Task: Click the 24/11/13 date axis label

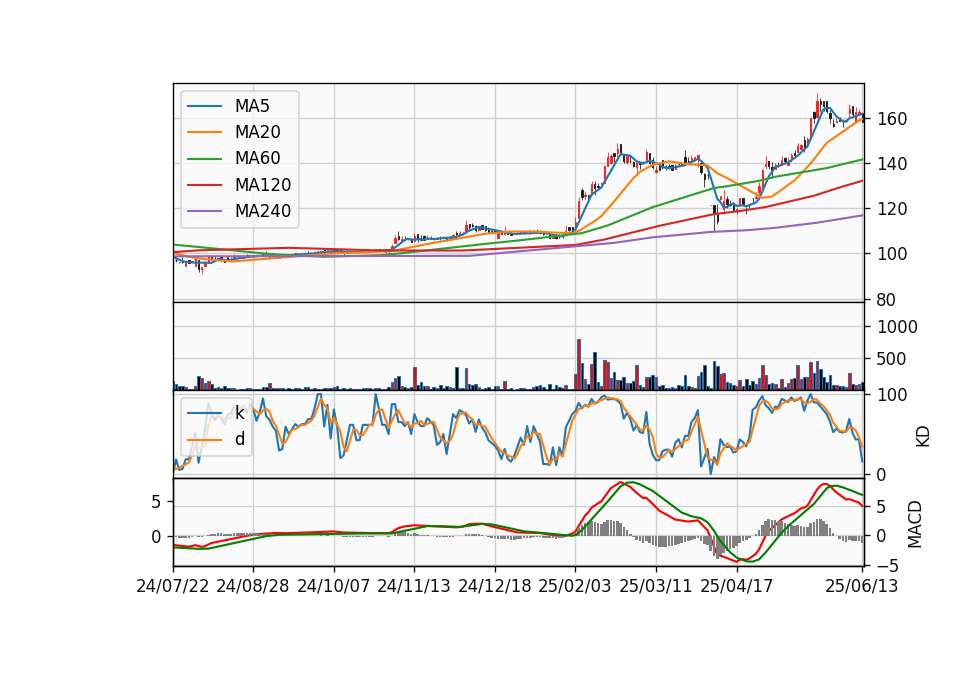Action: coord(414,586)
